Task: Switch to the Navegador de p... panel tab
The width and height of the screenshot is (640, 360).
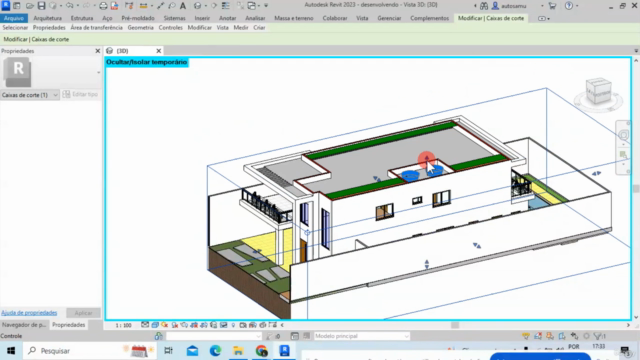Action: coord(24,325)
